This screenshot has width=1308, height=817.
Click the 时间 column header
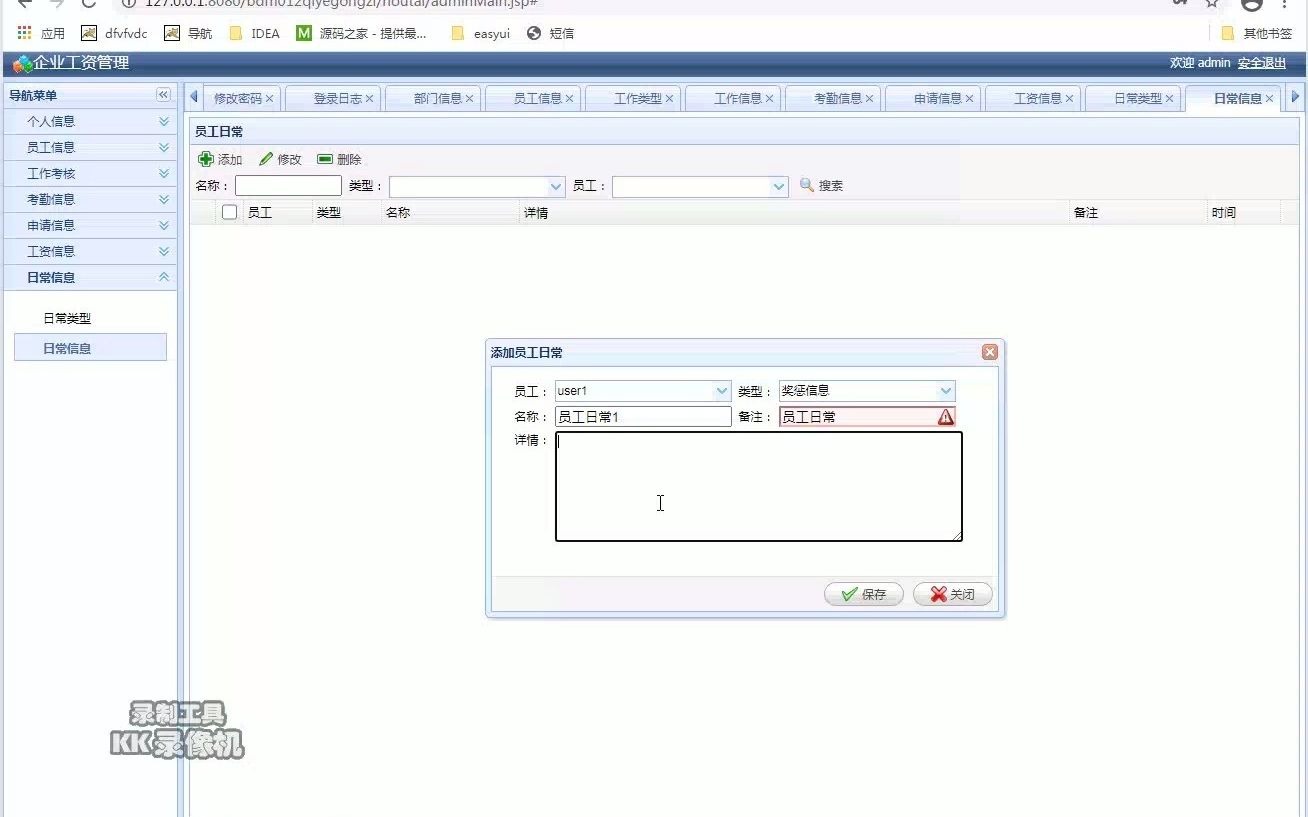coord(1243,213)
